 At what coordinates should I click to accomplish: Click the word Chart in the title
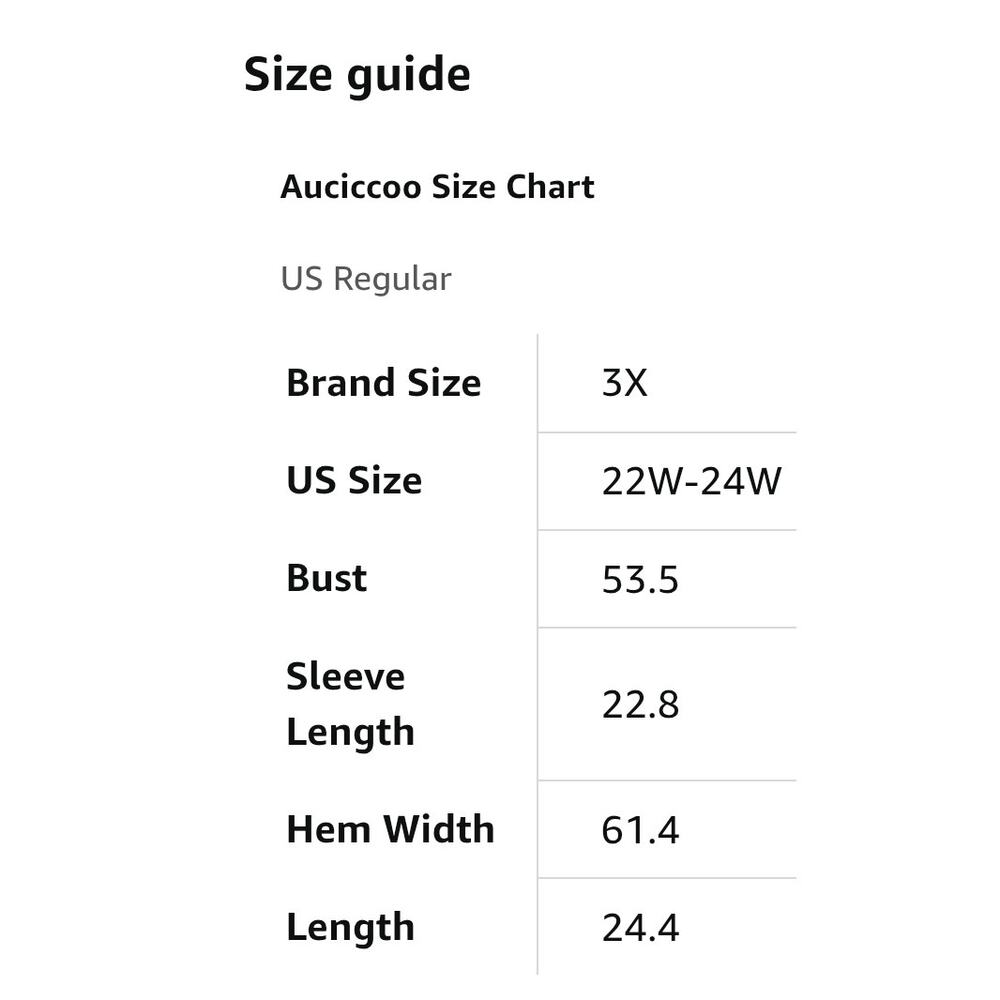(x=550, y=187)
